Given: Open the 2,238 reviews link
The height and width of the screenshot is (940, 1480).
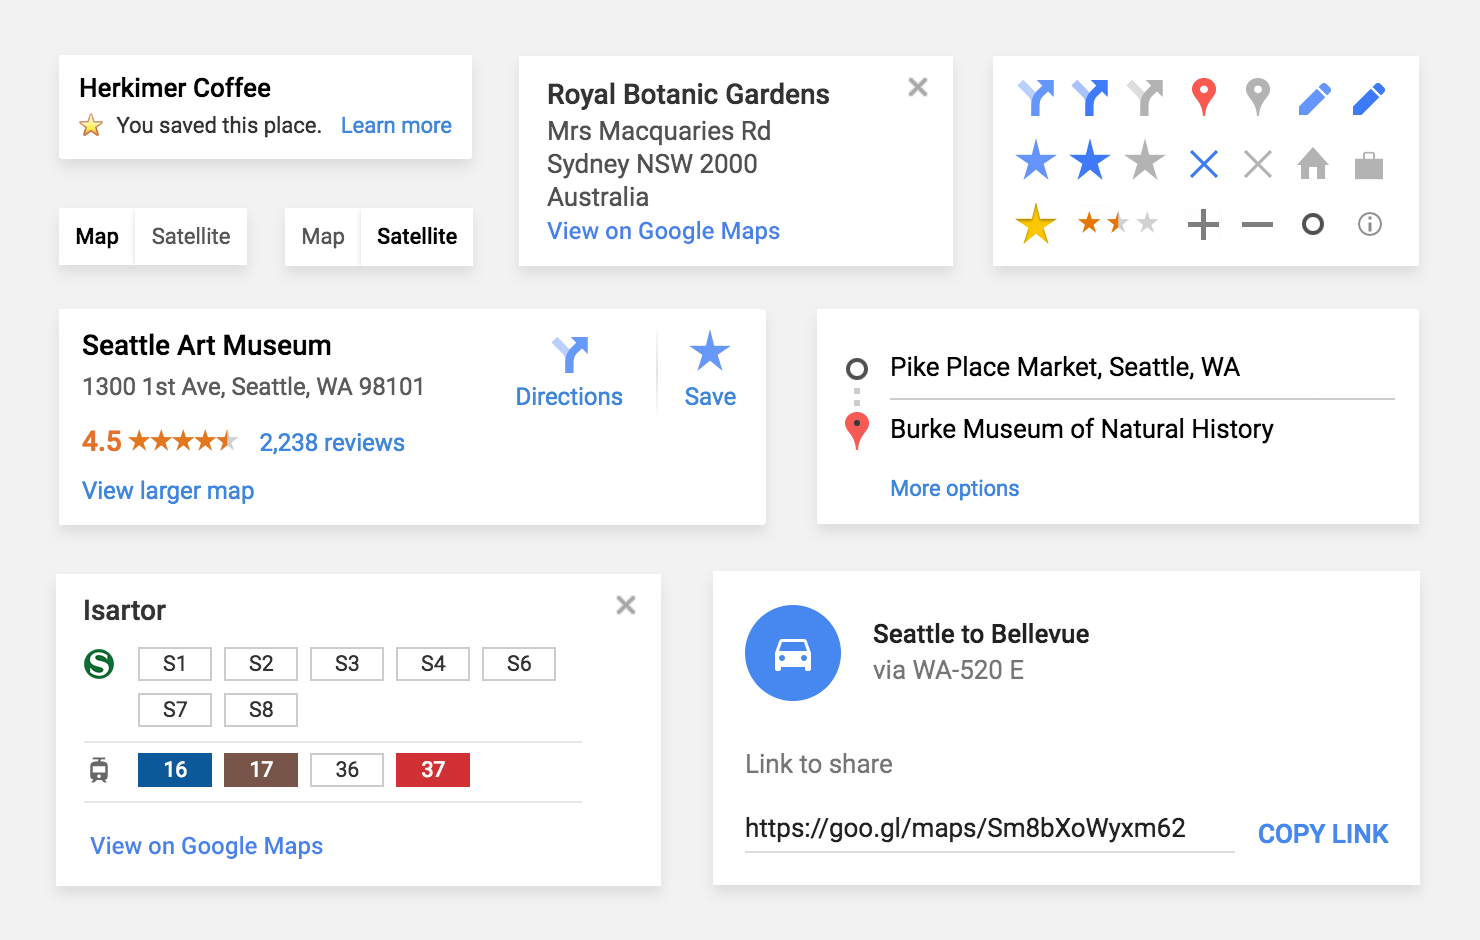Looking at the screenshot, I should pyautogui.click(x=332, y=443).
